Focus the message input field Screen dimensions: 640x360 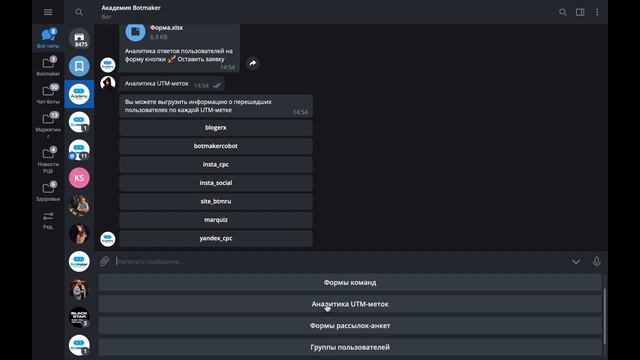pyautogui.click(x=341, y=262)
